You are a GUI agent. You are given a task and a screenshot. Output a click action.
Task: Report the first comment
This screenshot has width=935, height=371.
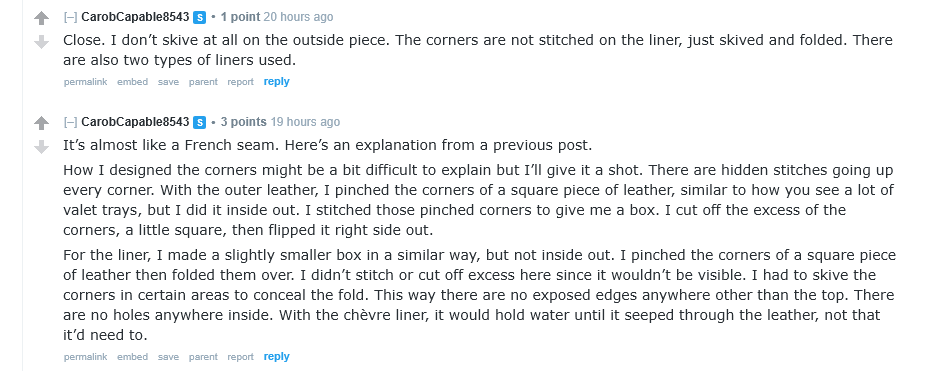(x=240, y=82)
